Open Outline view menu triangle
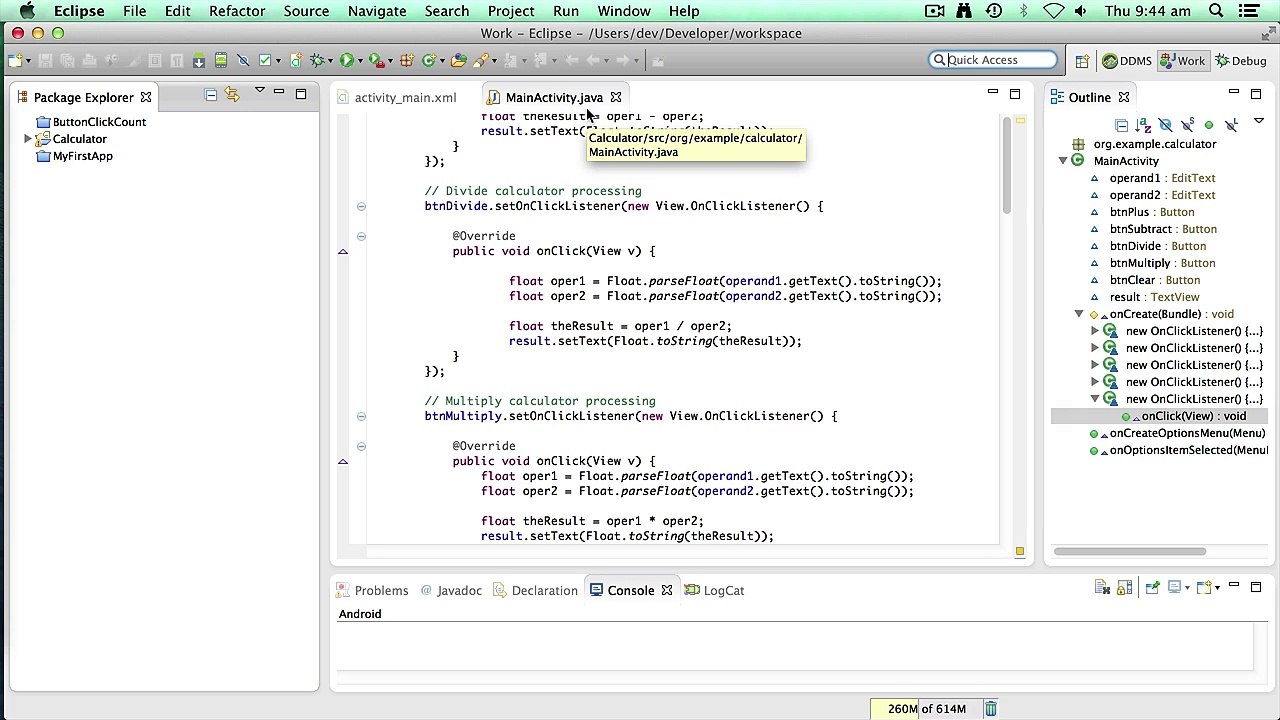The height and width of the screenshot is (720, 1280). click(x=1258, y=120)
